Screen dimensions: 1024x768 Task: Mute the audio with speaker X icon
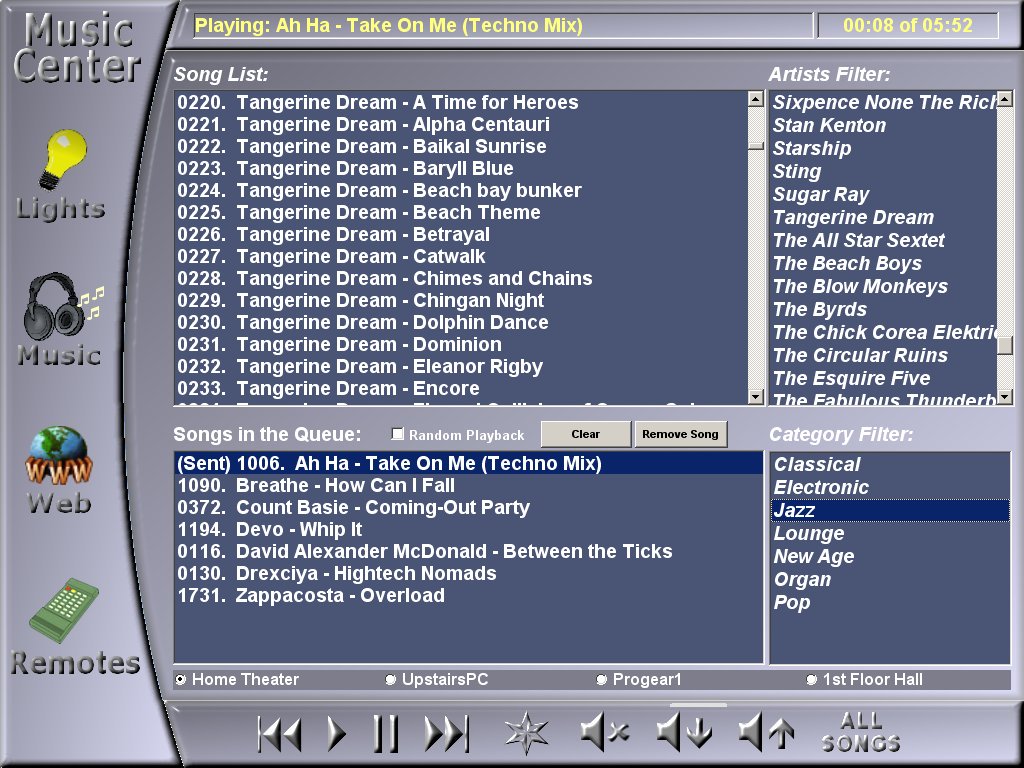(x=604, y=733)
